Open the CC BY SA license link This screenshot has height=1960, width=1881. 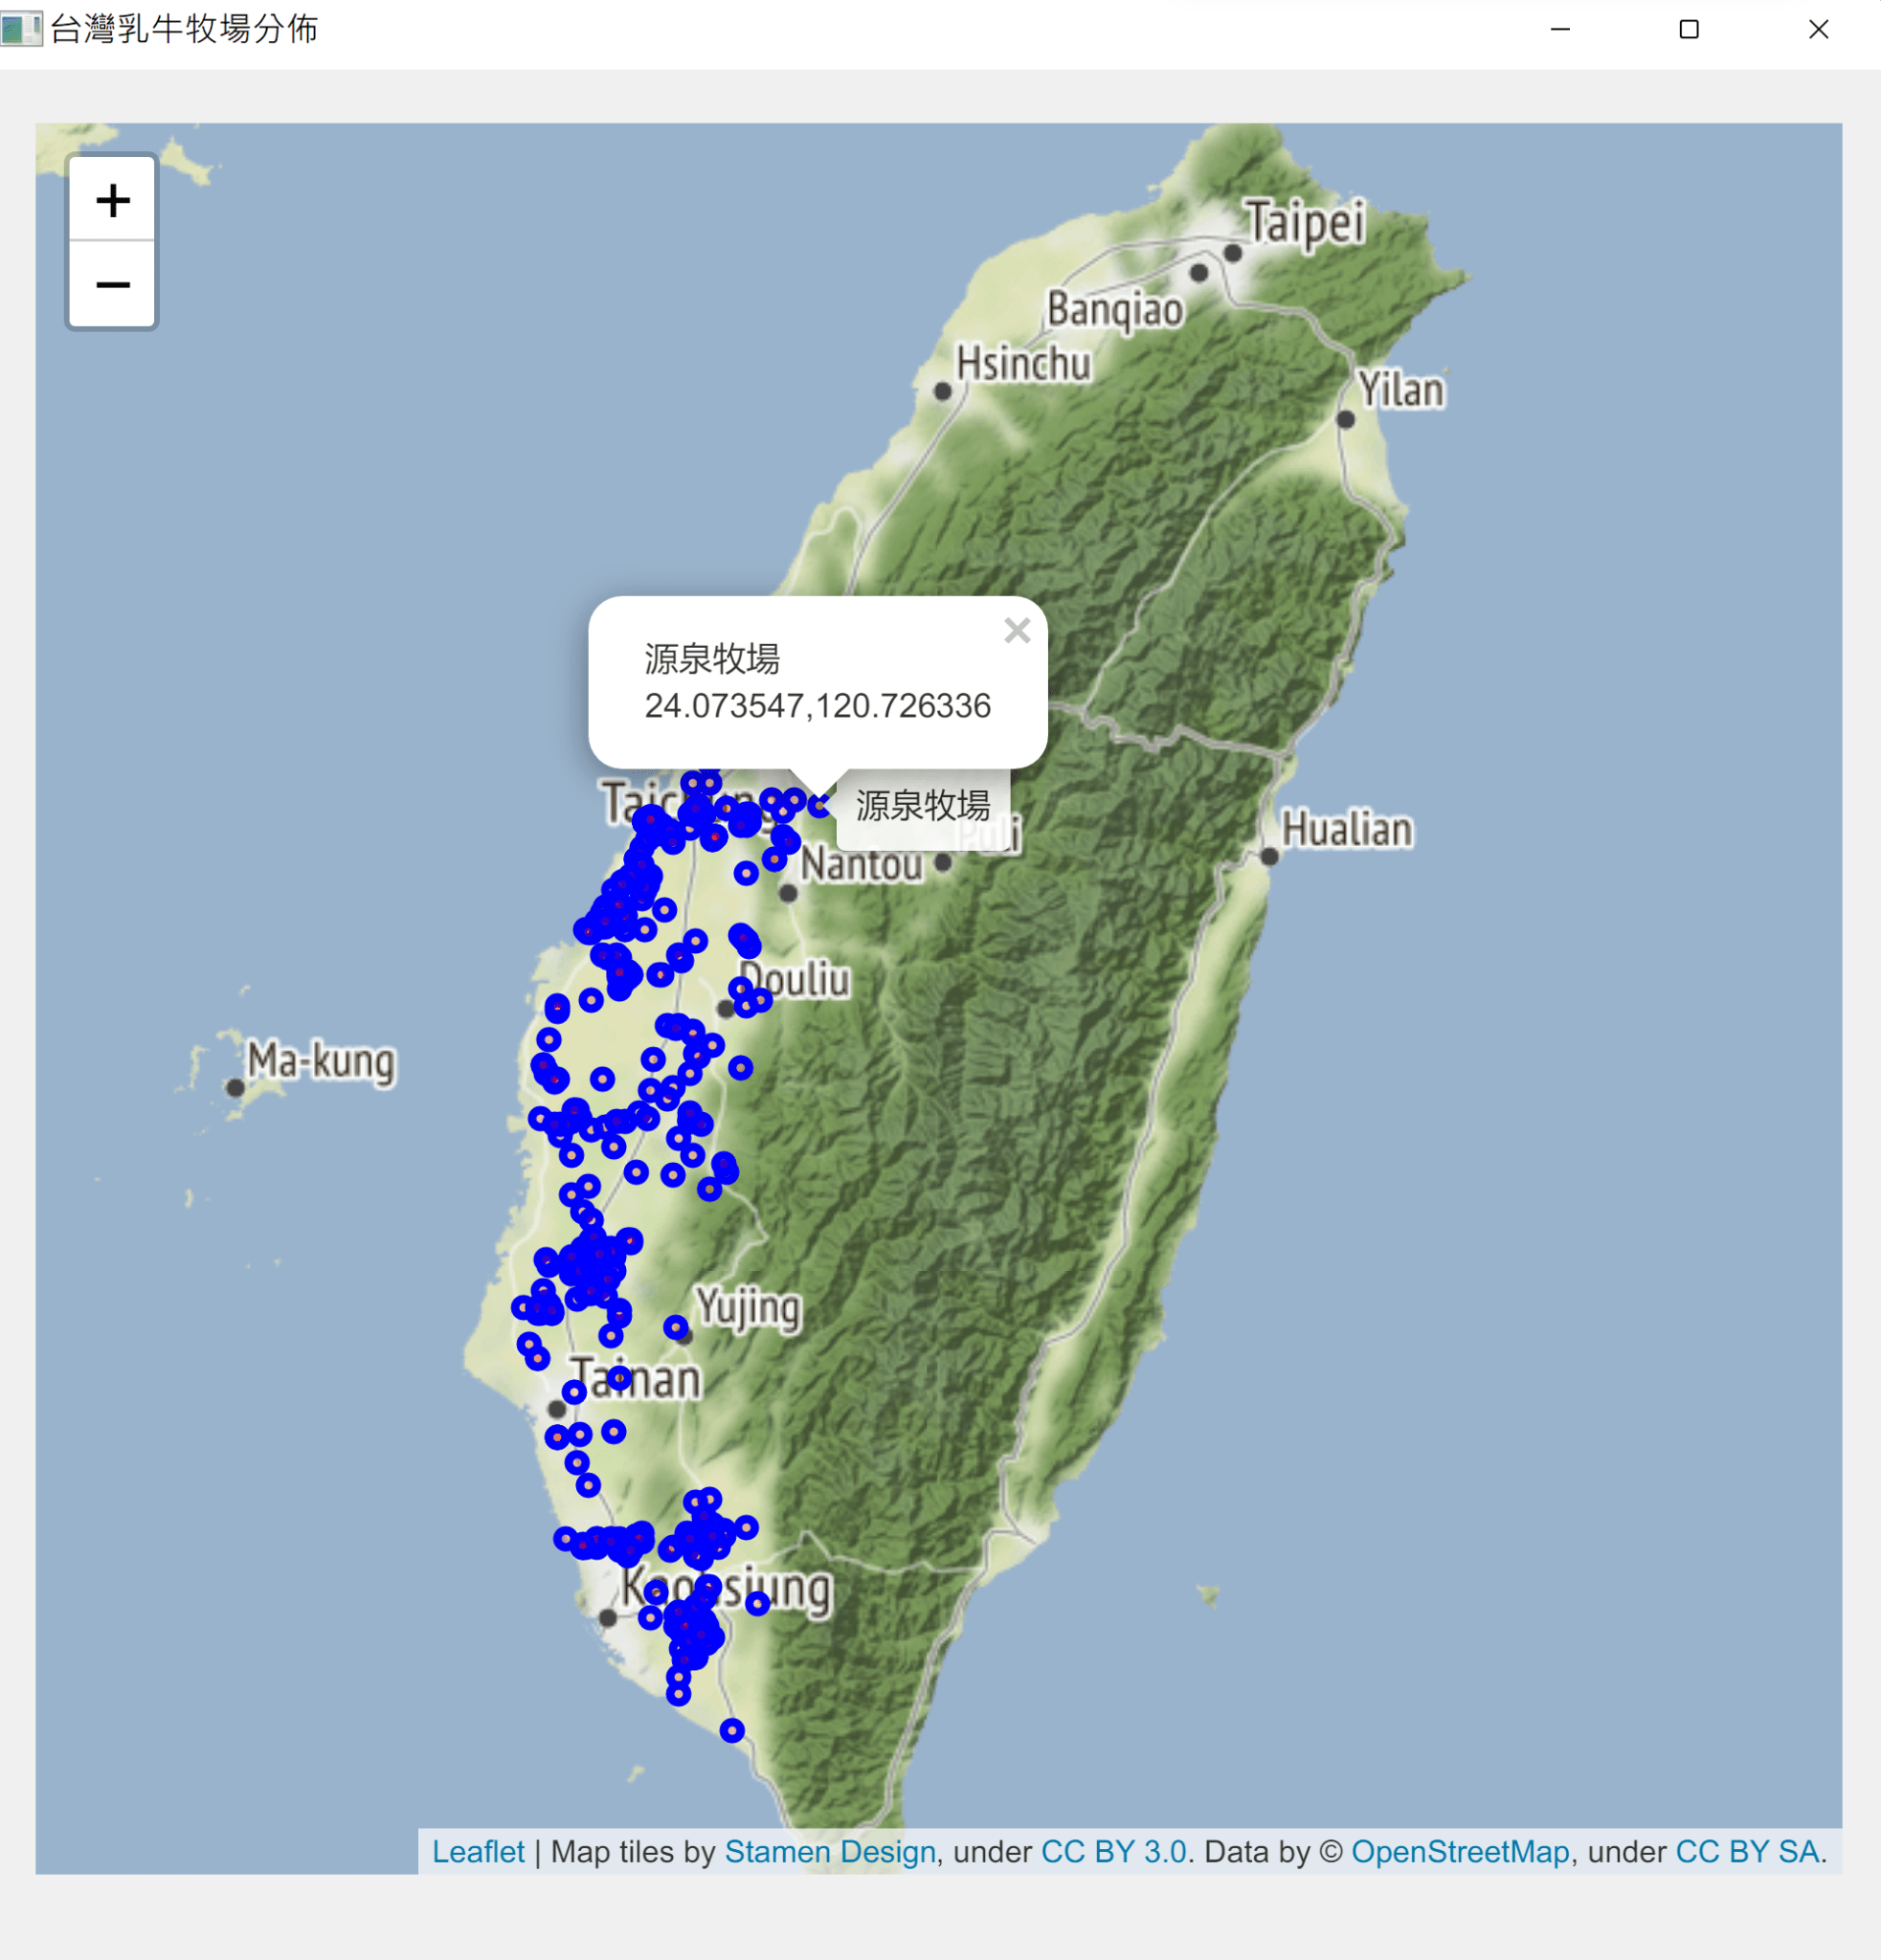click(x=1746, y=1852)
